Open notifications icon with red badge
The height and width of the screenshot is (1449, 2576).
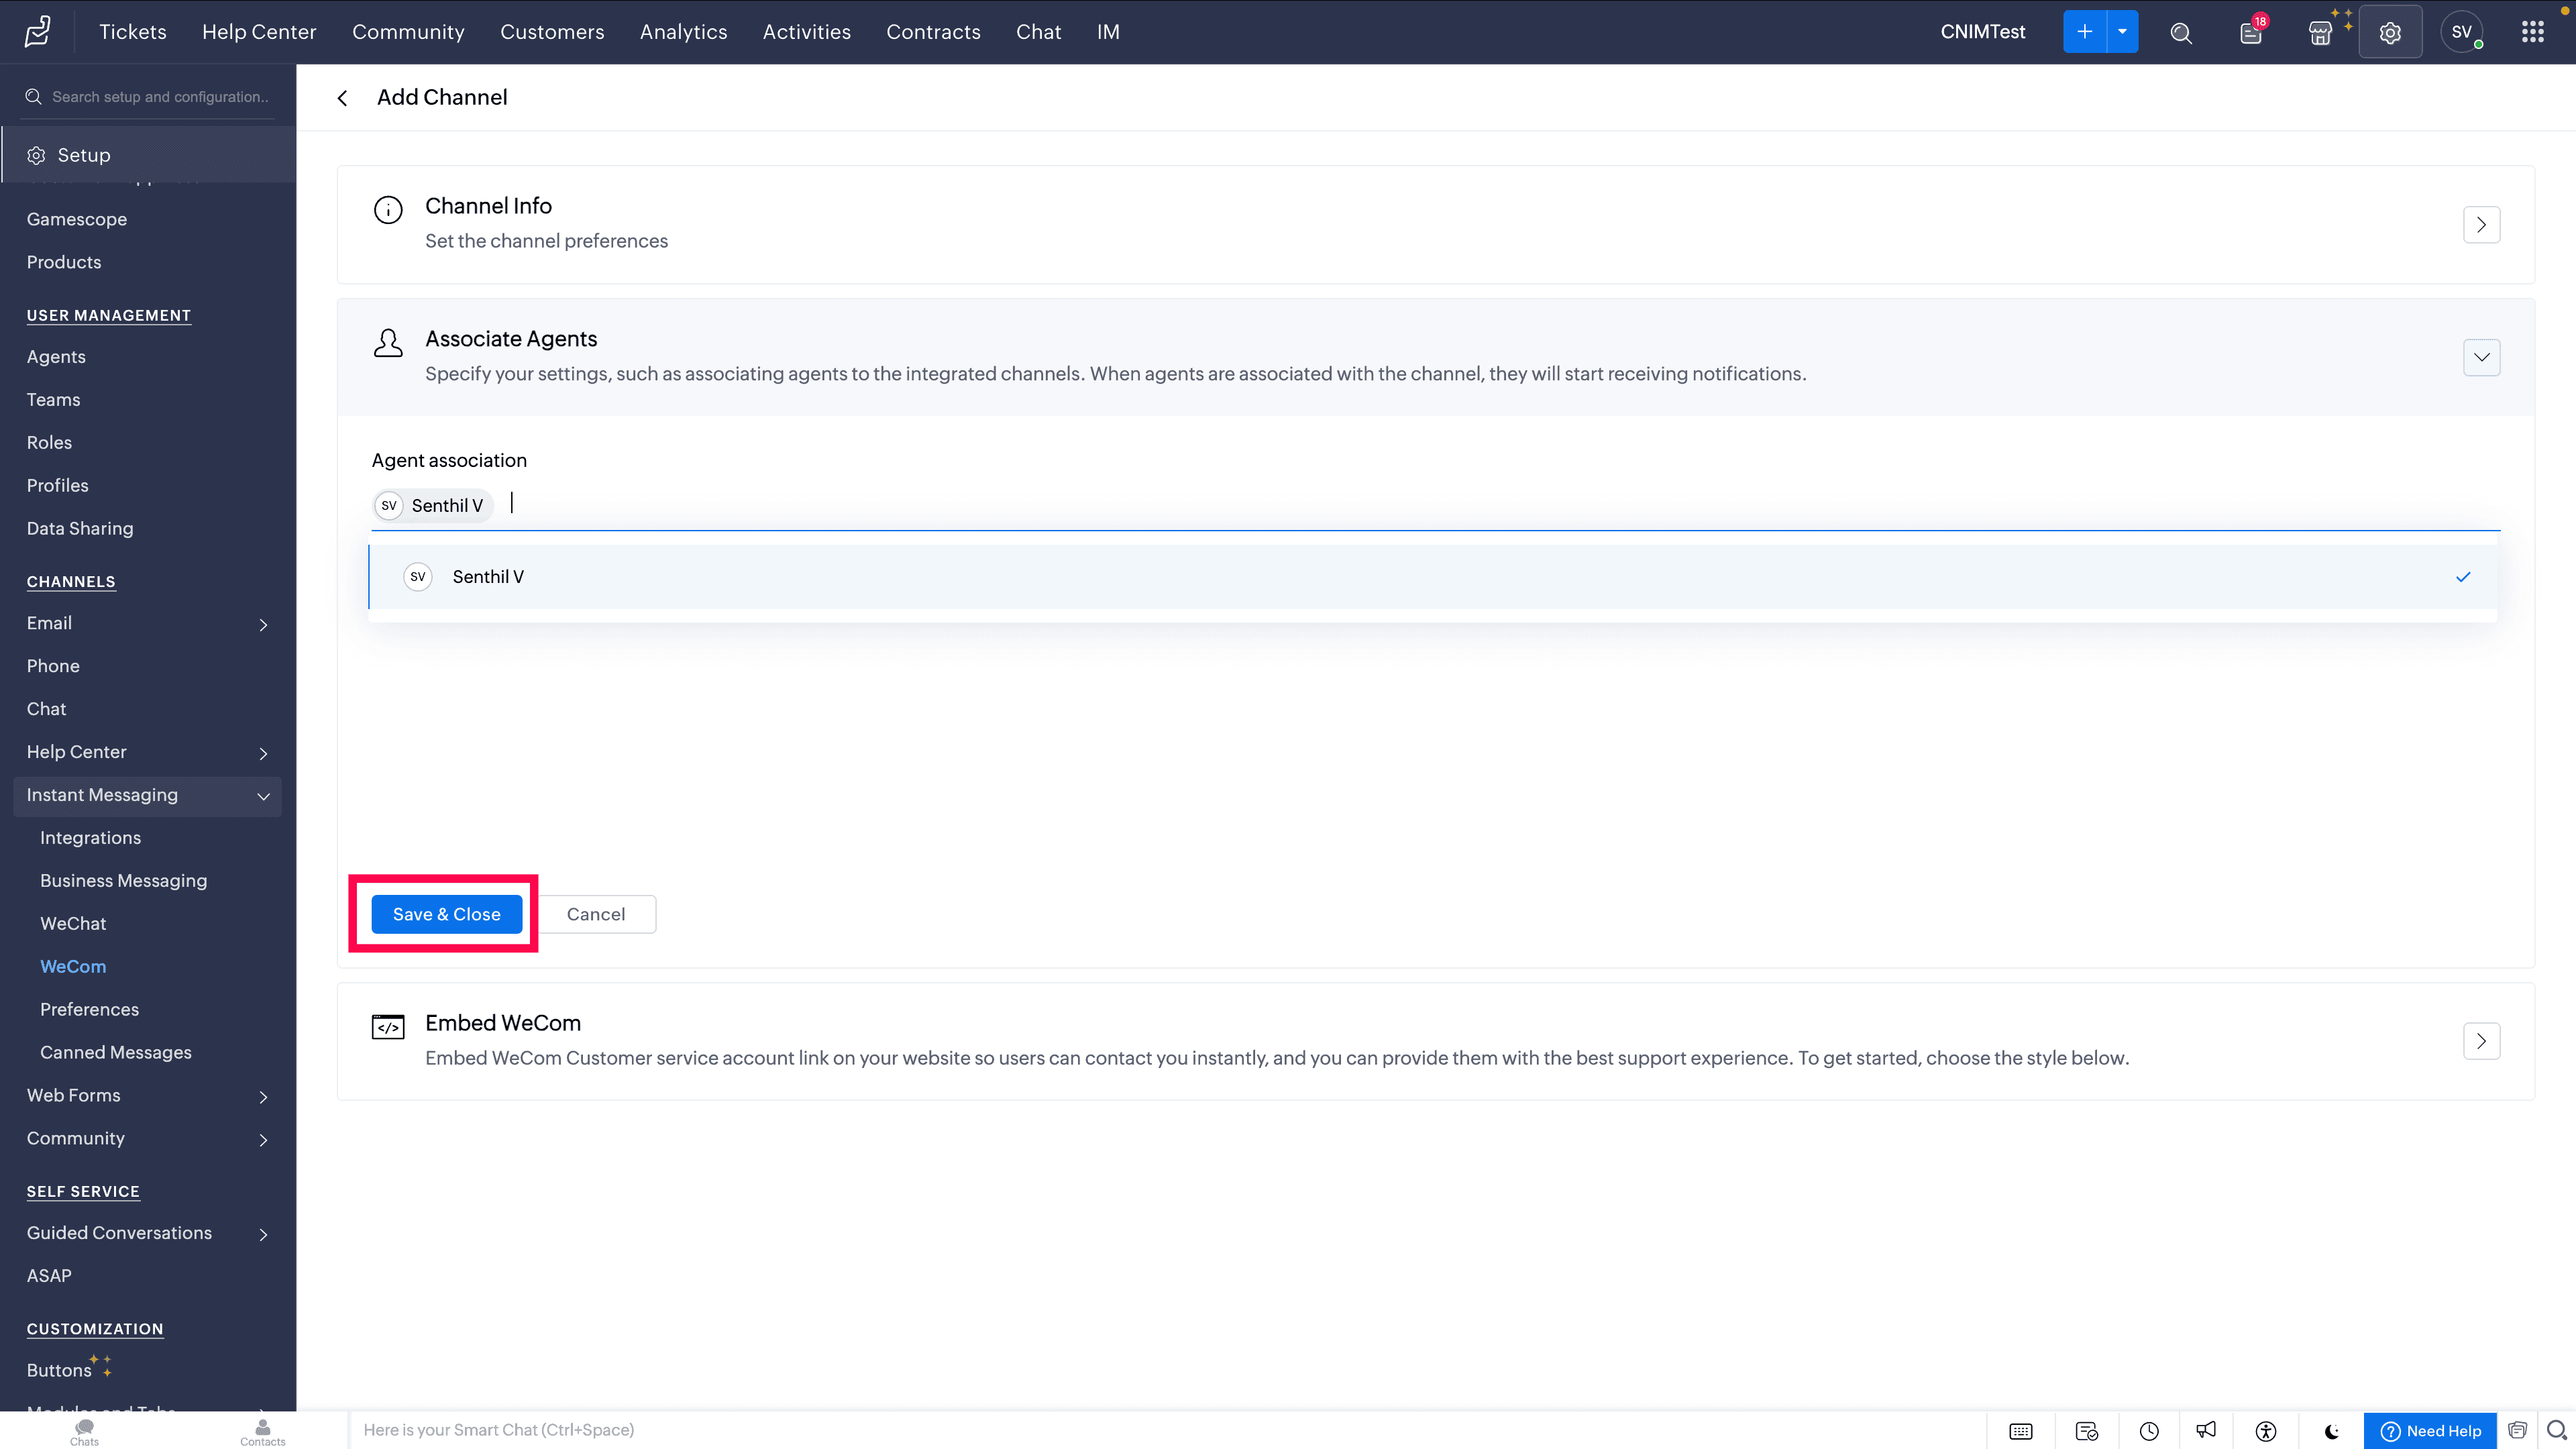click(x=2250, y=33)
